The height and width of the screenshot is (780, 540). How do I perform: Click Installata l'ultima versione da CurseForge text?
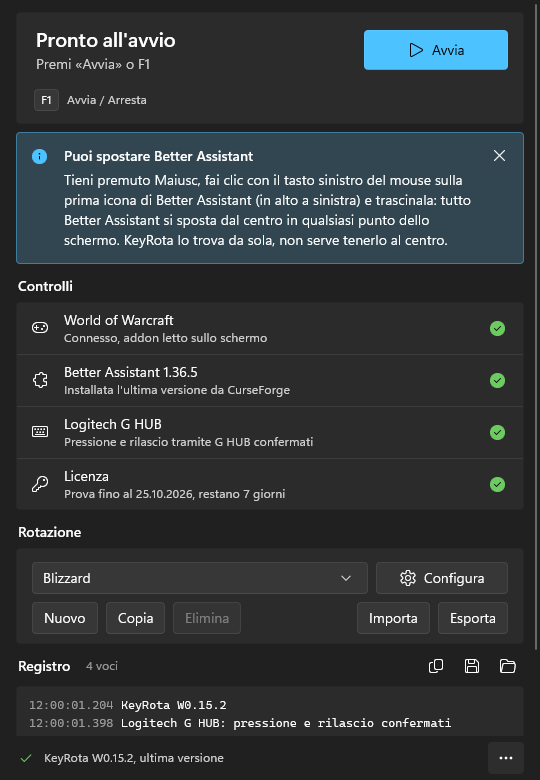pyautogui.click(x=177, y=390)
